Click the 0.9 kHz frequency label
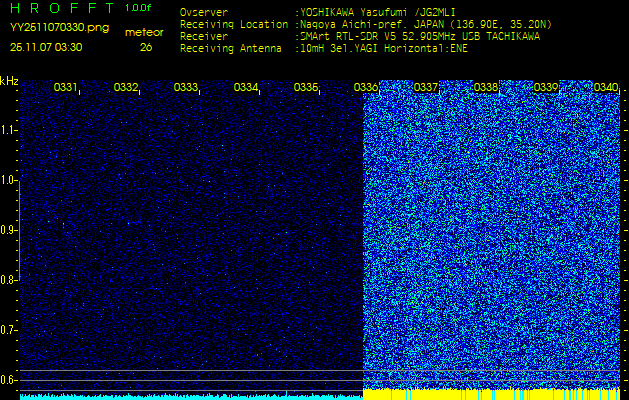Image resolution: width=629 pixels, height=400 pixels. (x=8, y=230)
